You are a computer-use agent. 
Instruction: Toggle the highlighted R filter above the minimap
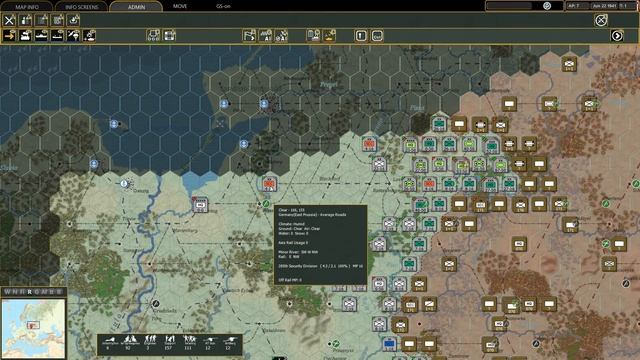(29, 292)
